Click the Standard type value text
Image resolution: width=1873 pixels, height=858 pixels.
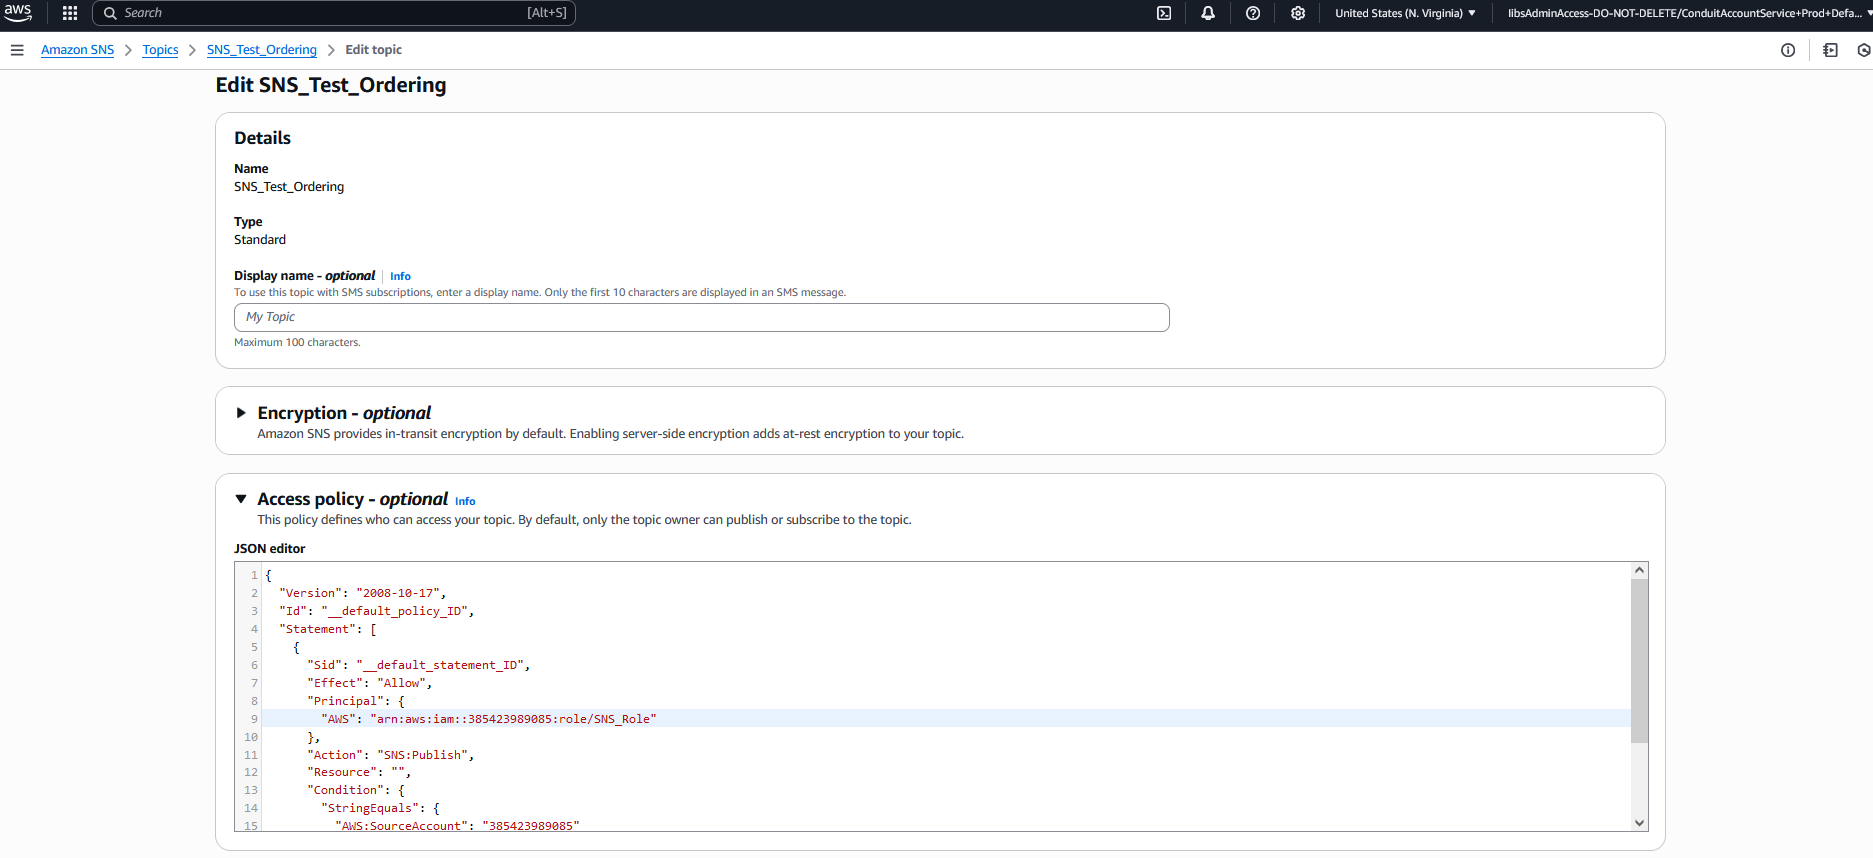point(260,240)
